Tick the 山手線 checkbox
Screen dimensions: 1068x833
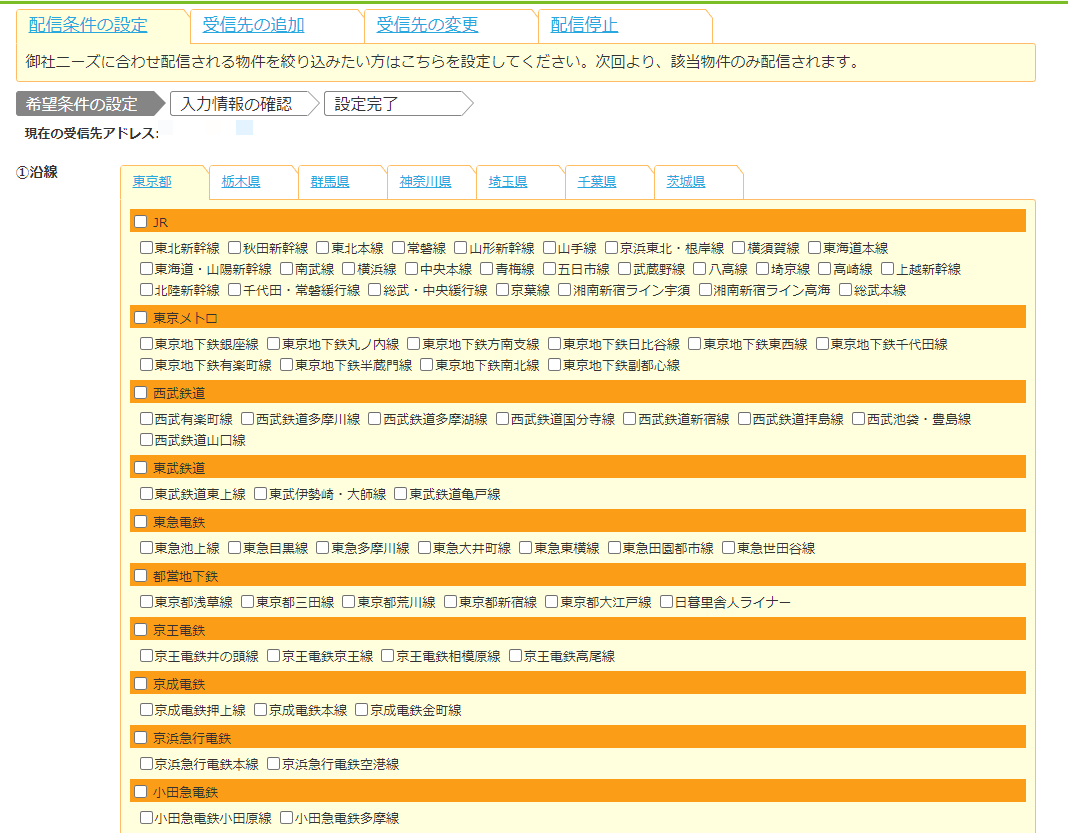(550, 247)
